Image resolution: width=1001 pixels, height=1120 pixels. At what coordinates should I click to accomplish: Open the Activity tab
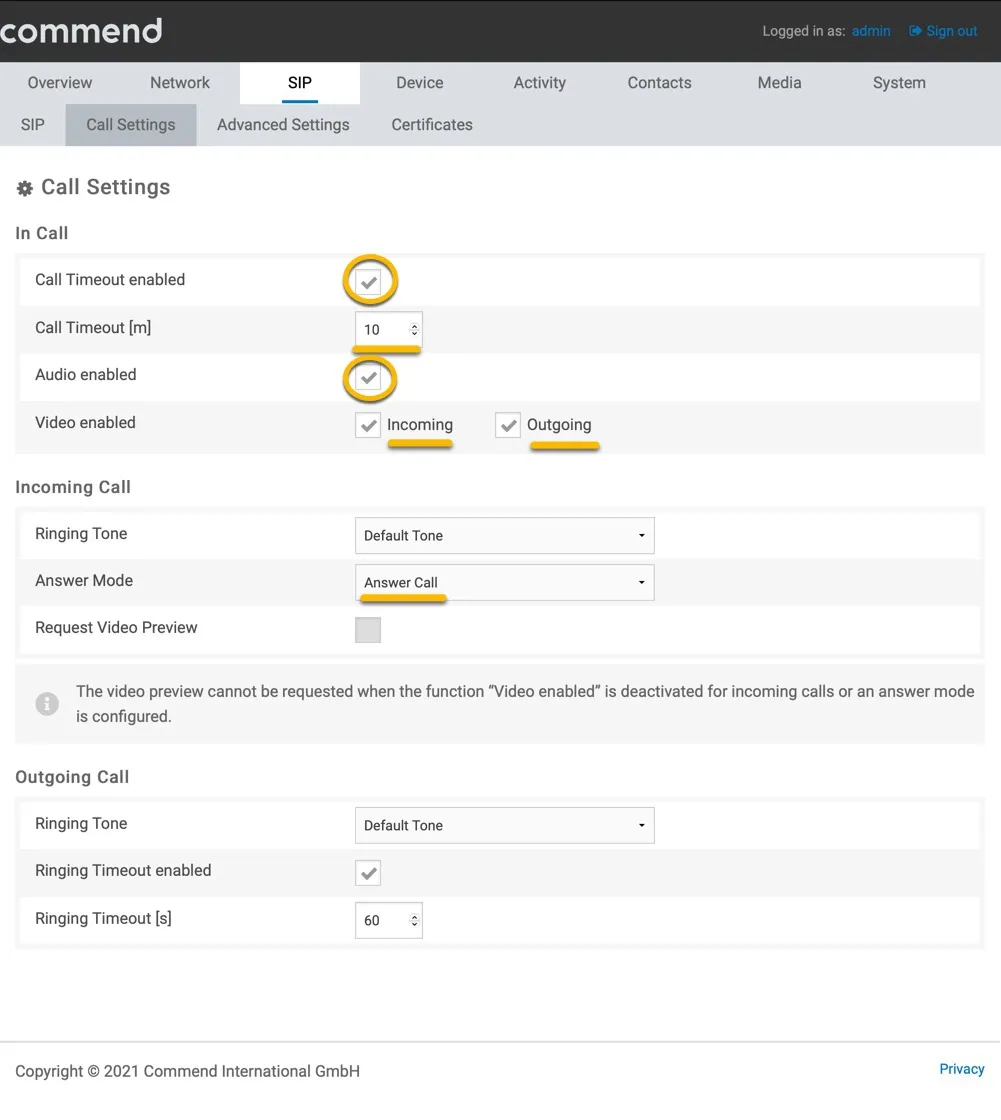pyautogui.click(x=539, y=83)
